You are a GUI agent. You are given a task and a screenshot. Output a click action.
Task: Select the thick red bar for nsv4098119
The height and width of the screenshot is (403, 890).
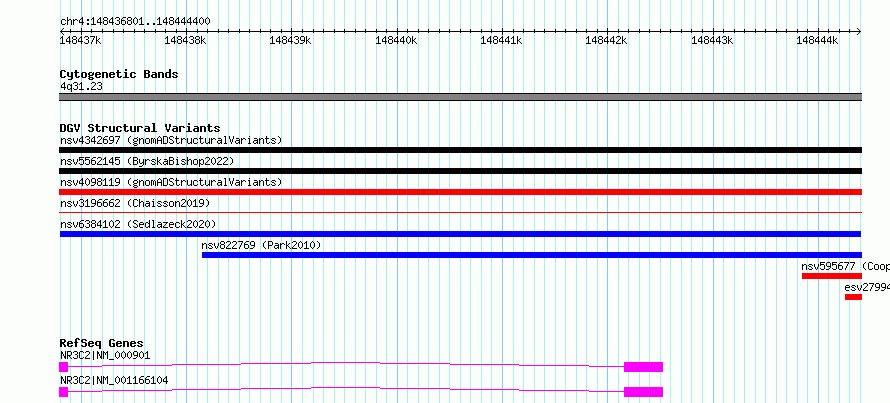[460, 192]
